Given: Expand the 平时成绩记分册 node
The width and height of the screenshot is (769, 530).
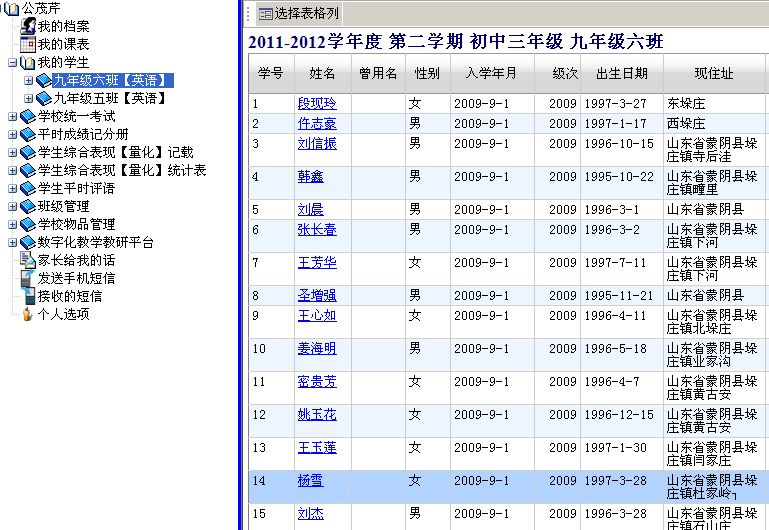Looking at the screenshot, I should 12,135.
